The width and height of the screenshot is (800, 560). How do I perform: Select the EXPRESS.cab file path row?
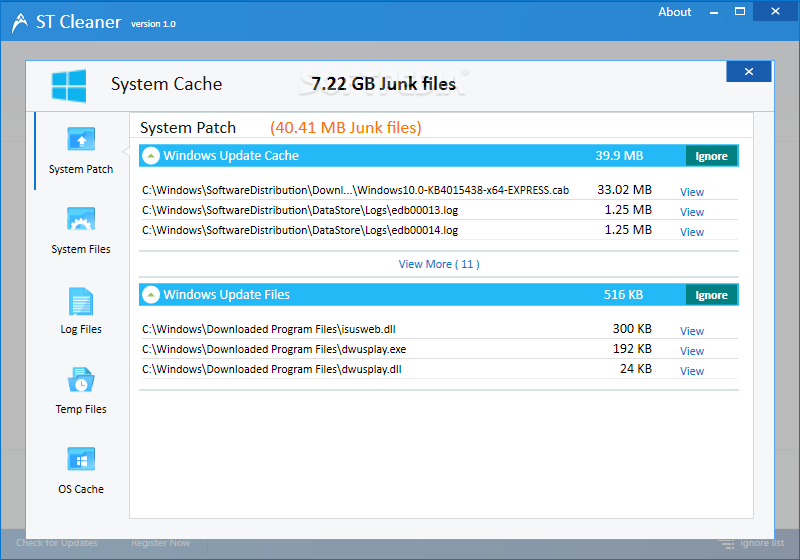click(356, 190)
